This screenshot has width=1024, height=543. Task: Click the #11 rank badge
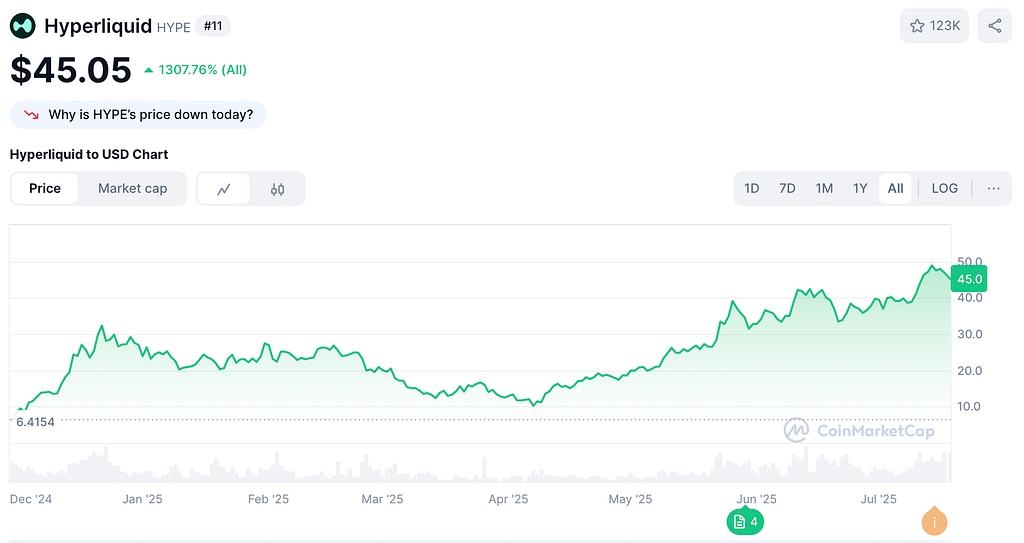(x=213, y=26)
